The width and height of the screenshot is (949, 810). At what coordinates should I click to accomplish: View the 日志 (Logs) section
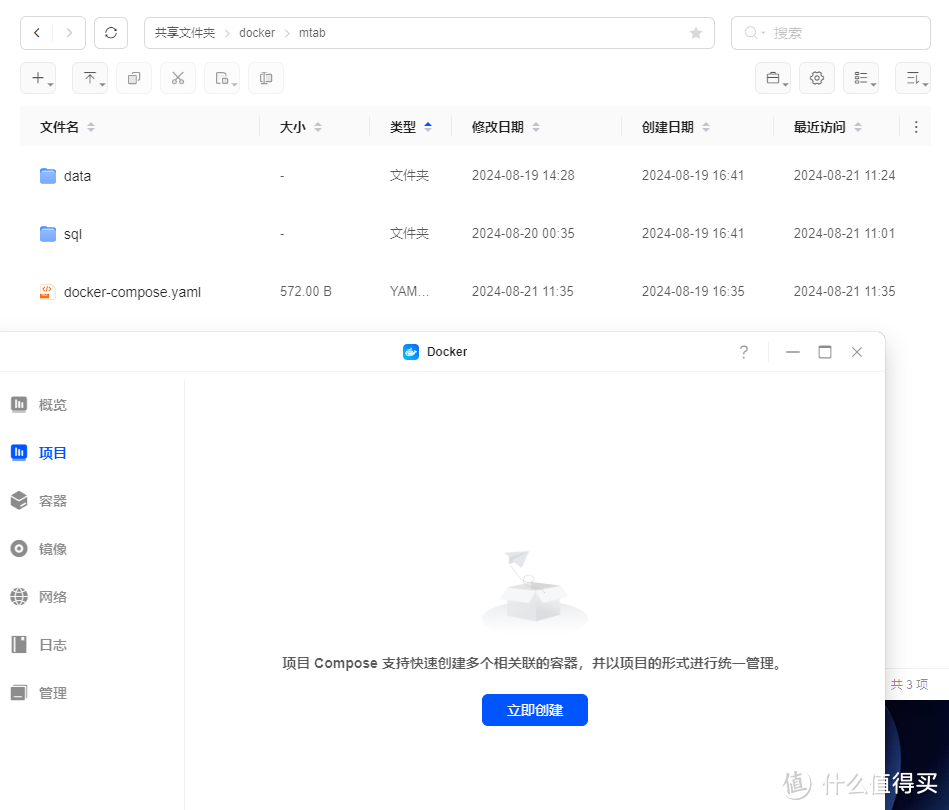coord(51,644)
